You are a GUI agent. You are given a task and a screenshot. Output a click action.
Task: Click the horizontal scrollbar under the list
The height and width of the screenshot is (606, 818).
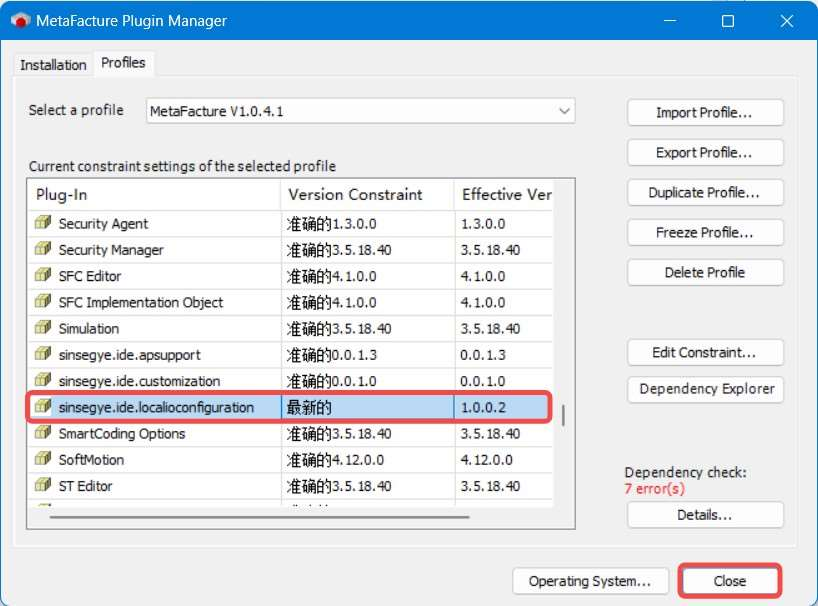(x=300, y=518)
